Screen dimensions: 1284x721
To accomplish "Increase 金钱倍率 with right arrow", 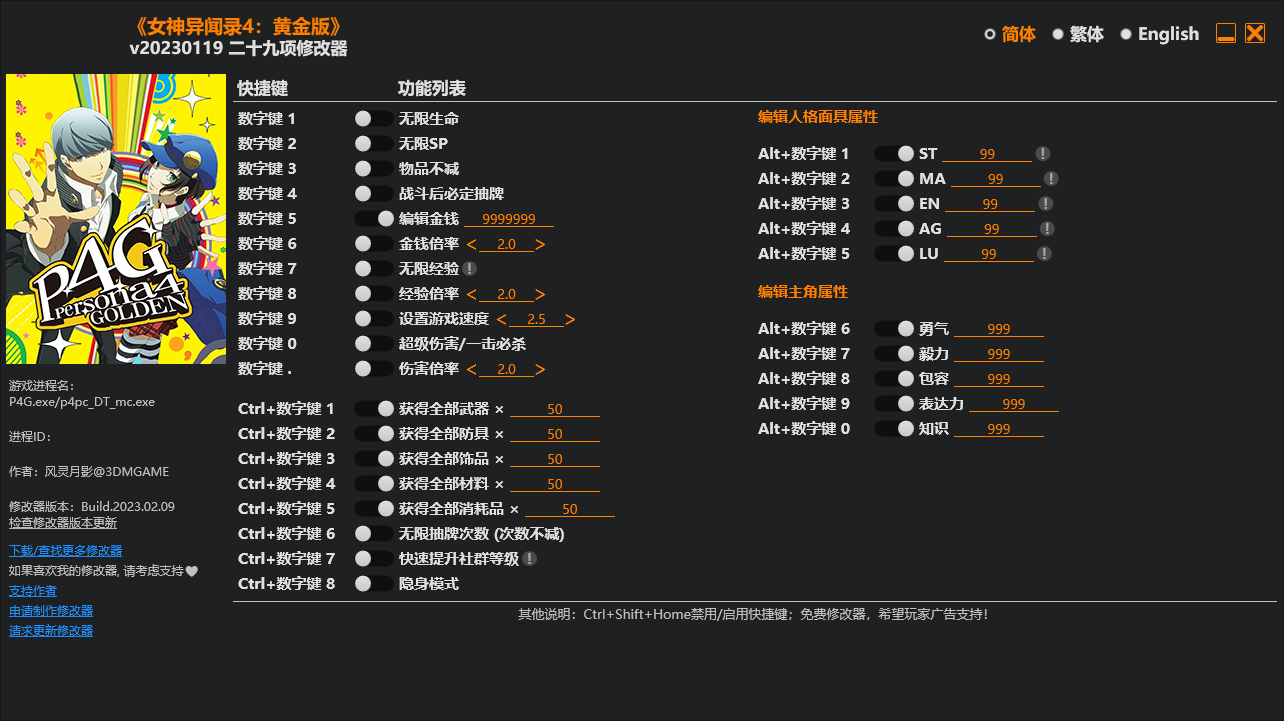I will pyautogui.click(x=540, y=244).
